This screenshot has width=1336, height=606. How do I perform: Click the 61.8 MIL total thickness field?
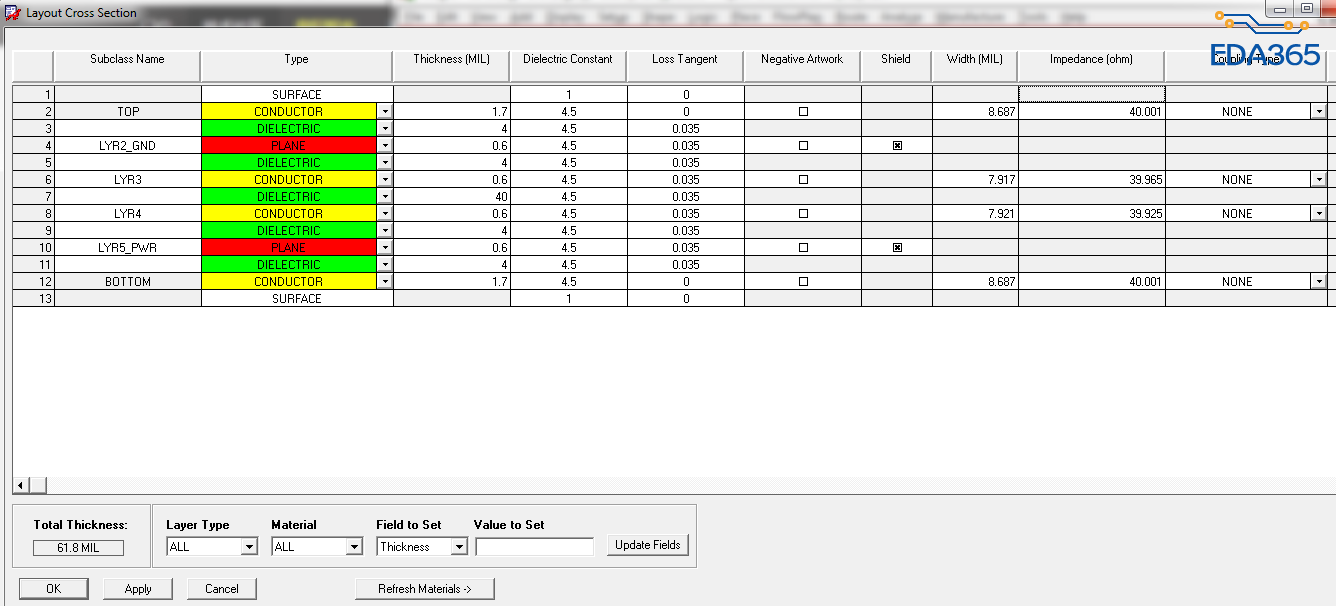click(x=79, y=547)
